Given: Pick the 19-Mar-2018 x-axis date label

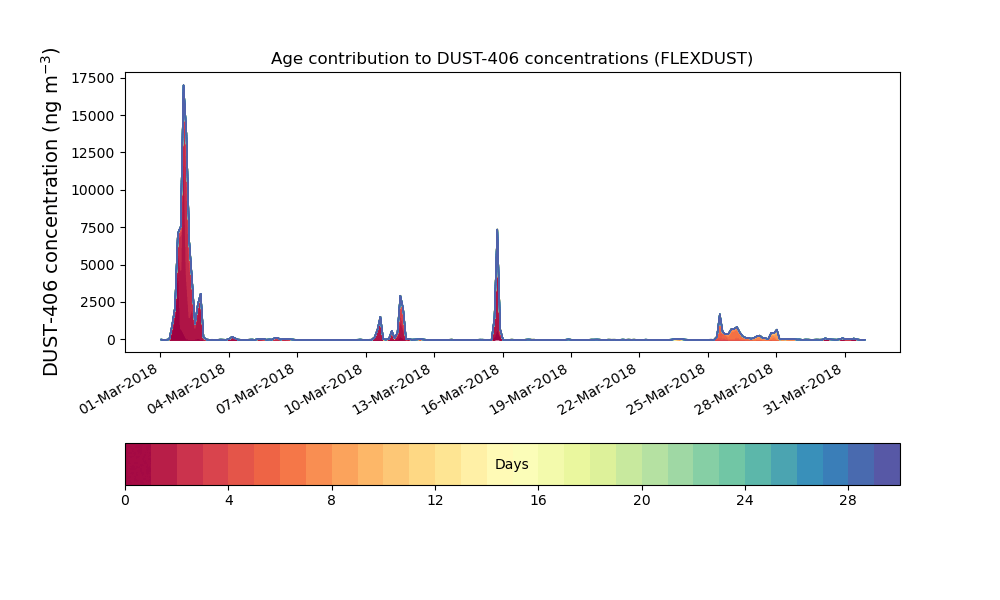Looking at the screenshot, I should (x=535, y=385).
